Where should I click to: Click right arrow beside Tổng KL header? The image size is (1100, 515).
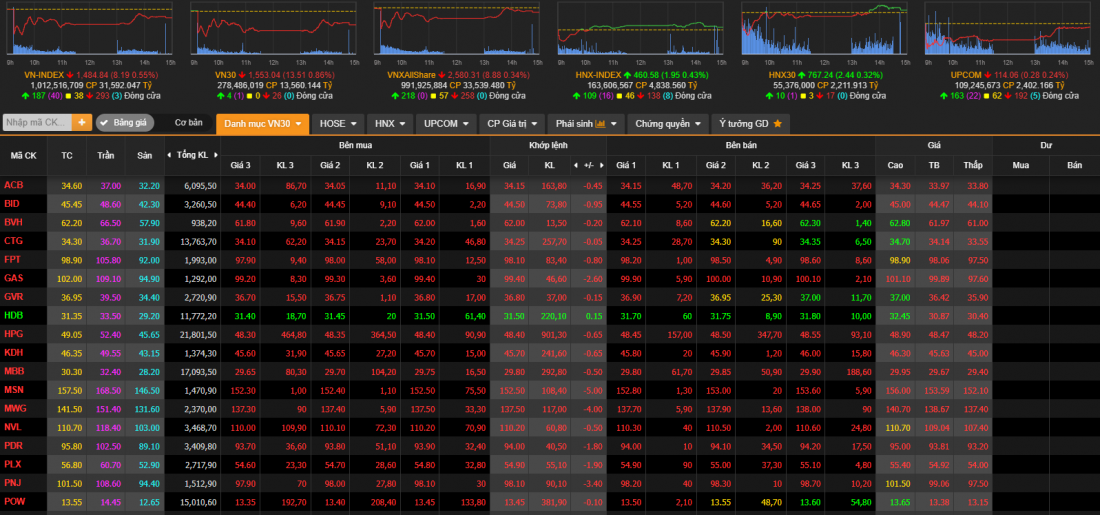tap(215, 156)
